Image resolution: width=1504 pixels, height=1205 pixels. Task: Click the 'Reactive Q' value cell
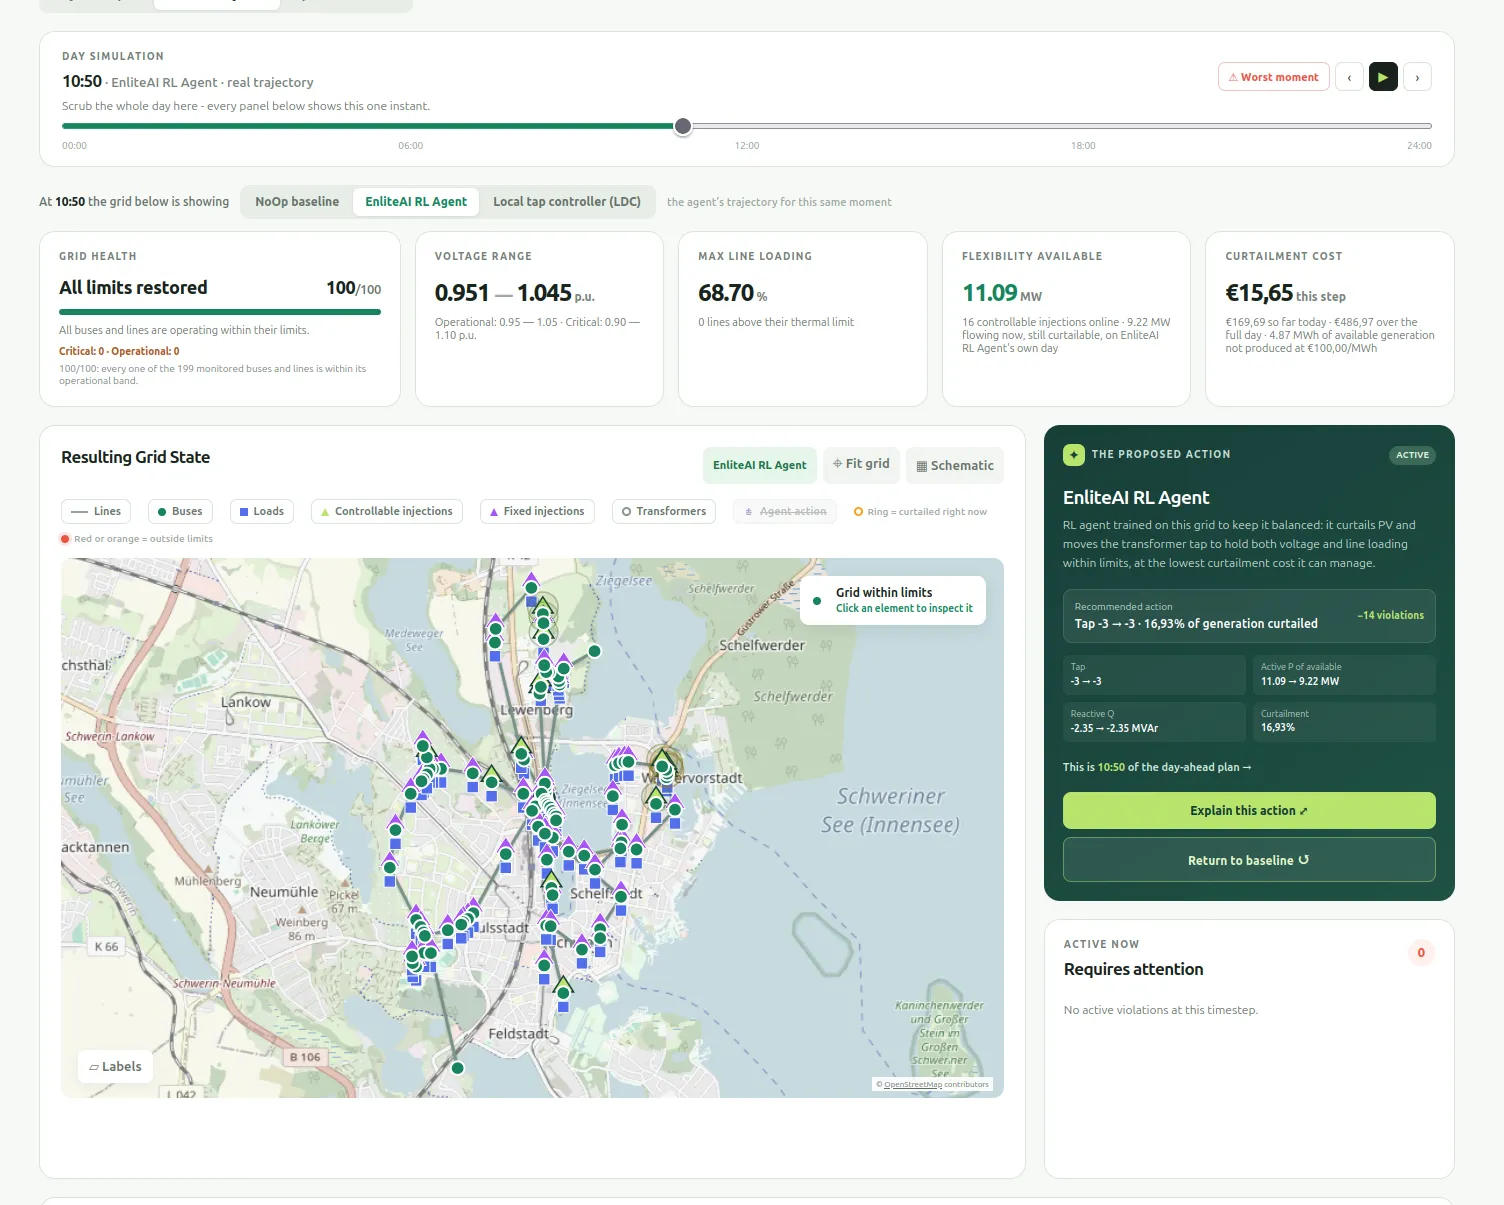click(x=1154, y=722)
